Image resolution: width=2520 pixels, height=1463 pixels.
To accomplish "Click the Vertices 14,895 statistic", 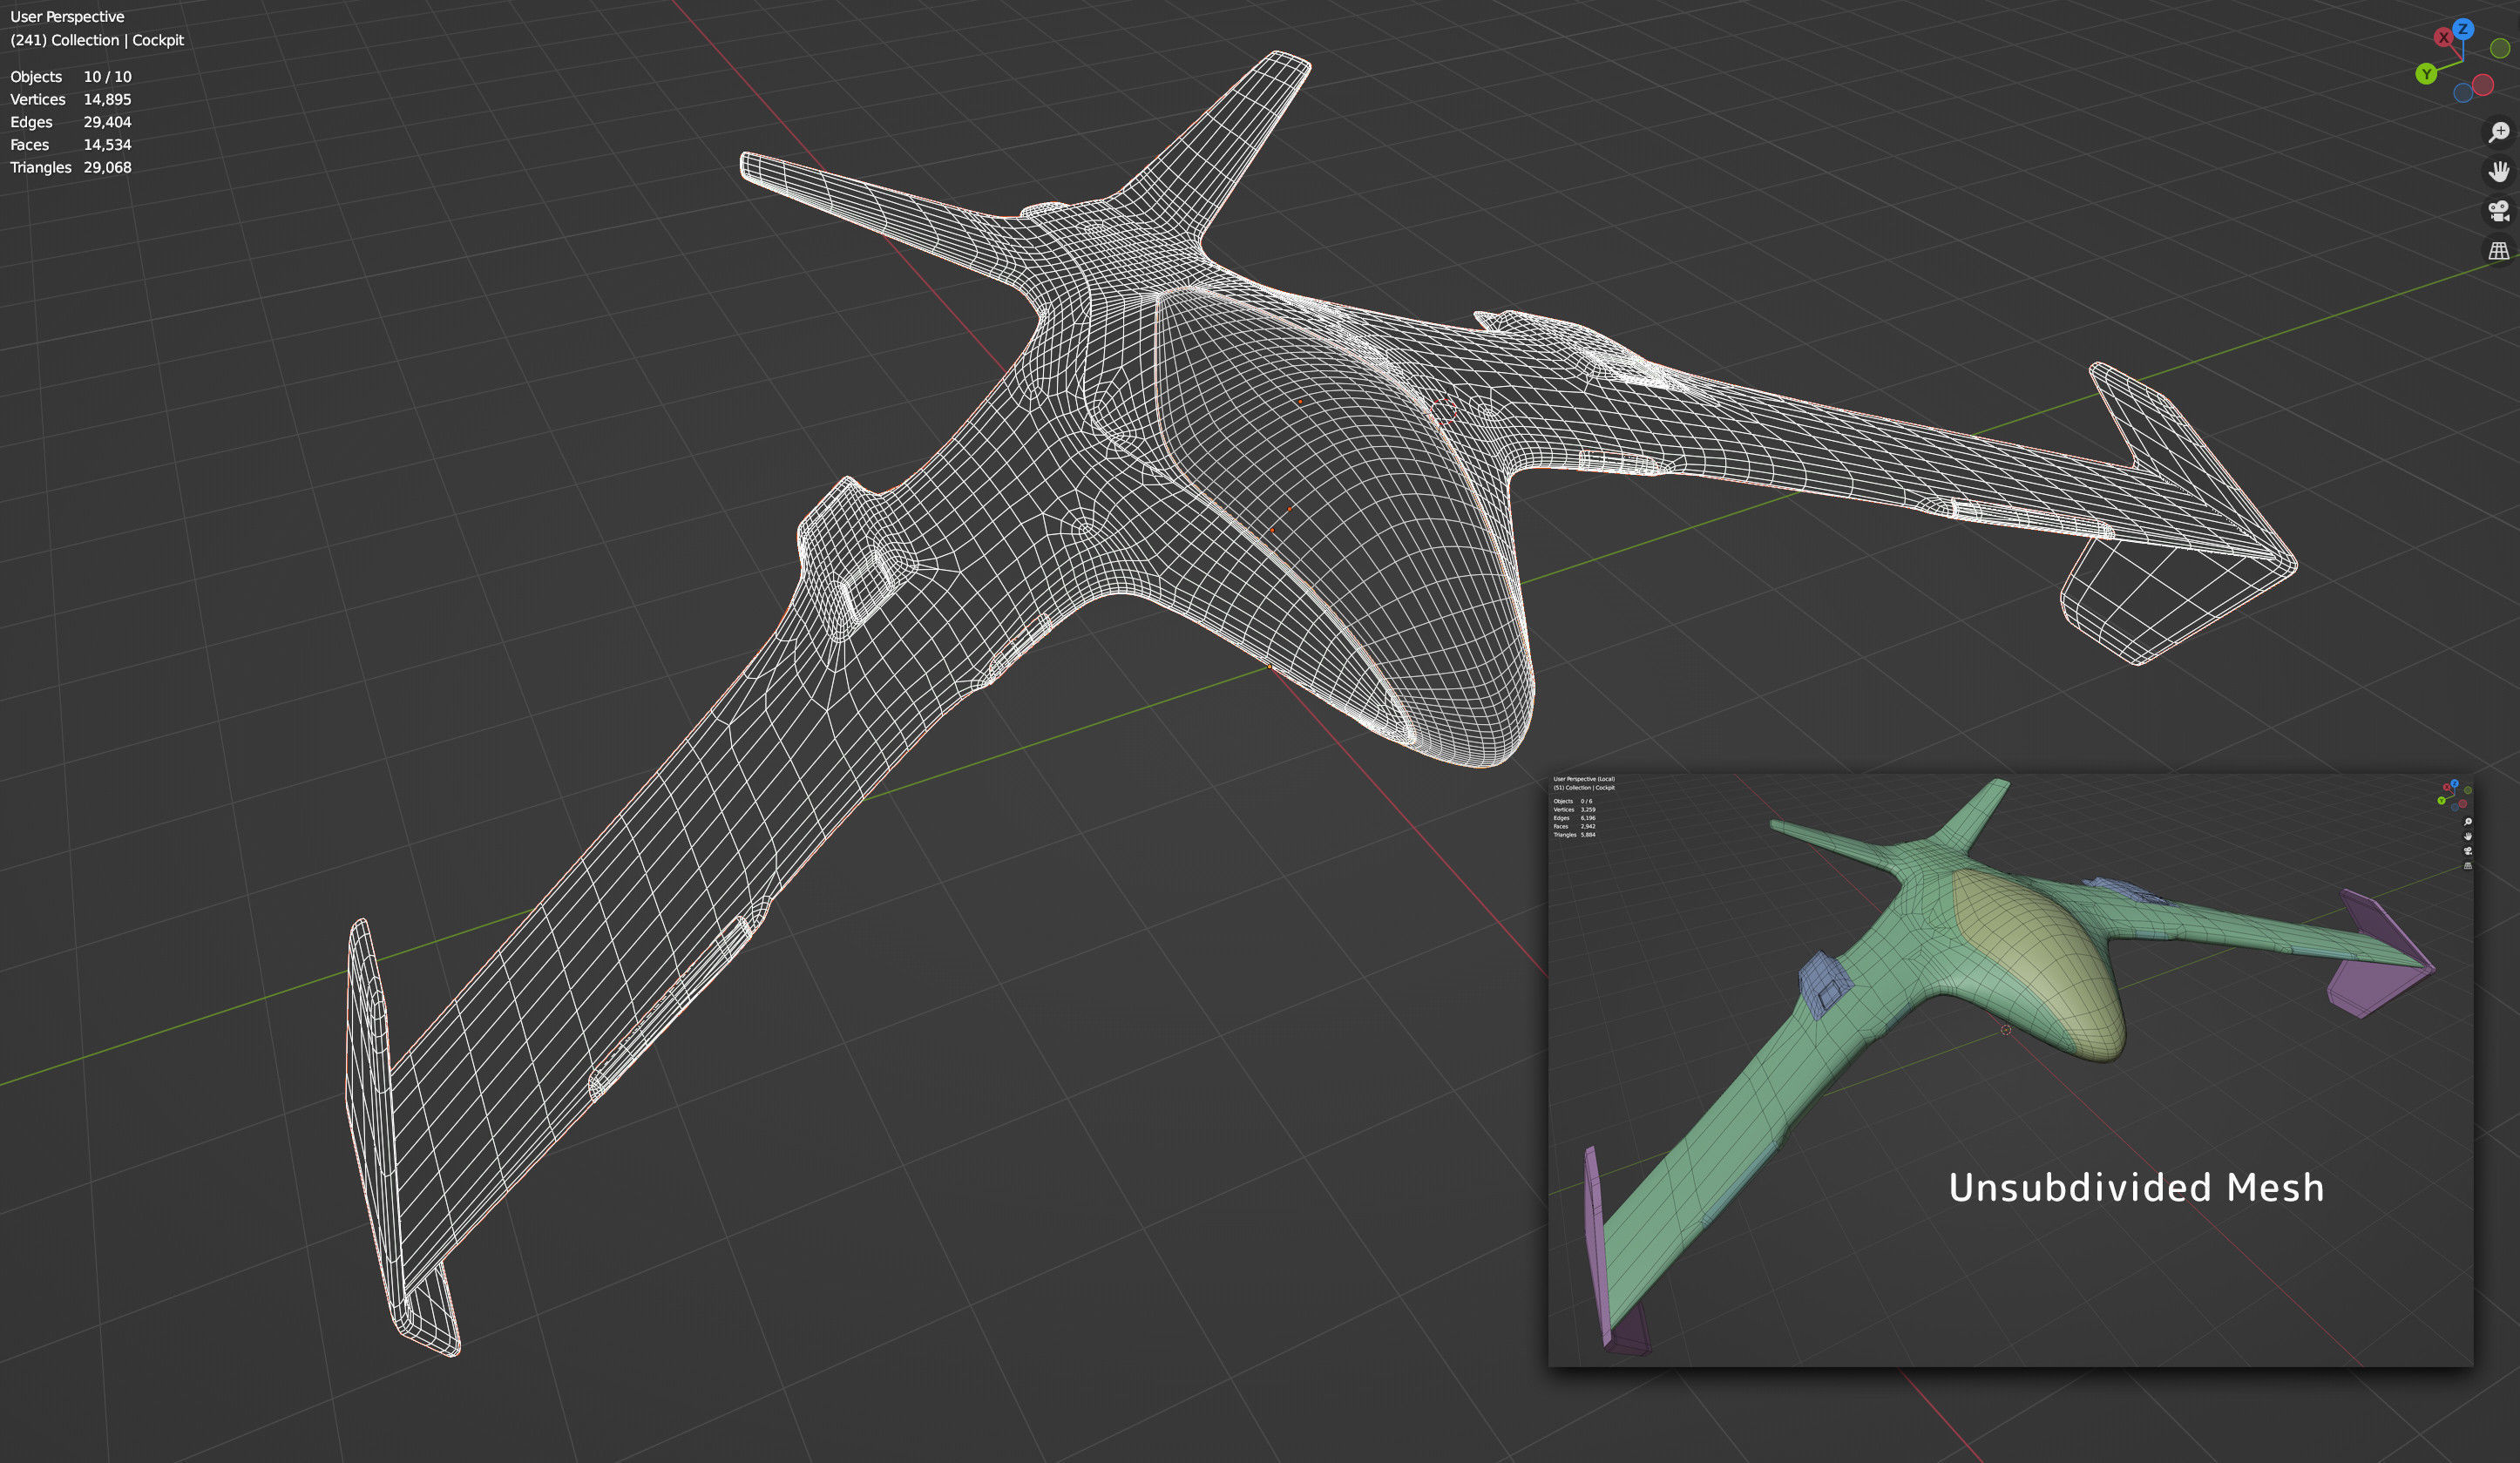I will (x=71, y=99).
